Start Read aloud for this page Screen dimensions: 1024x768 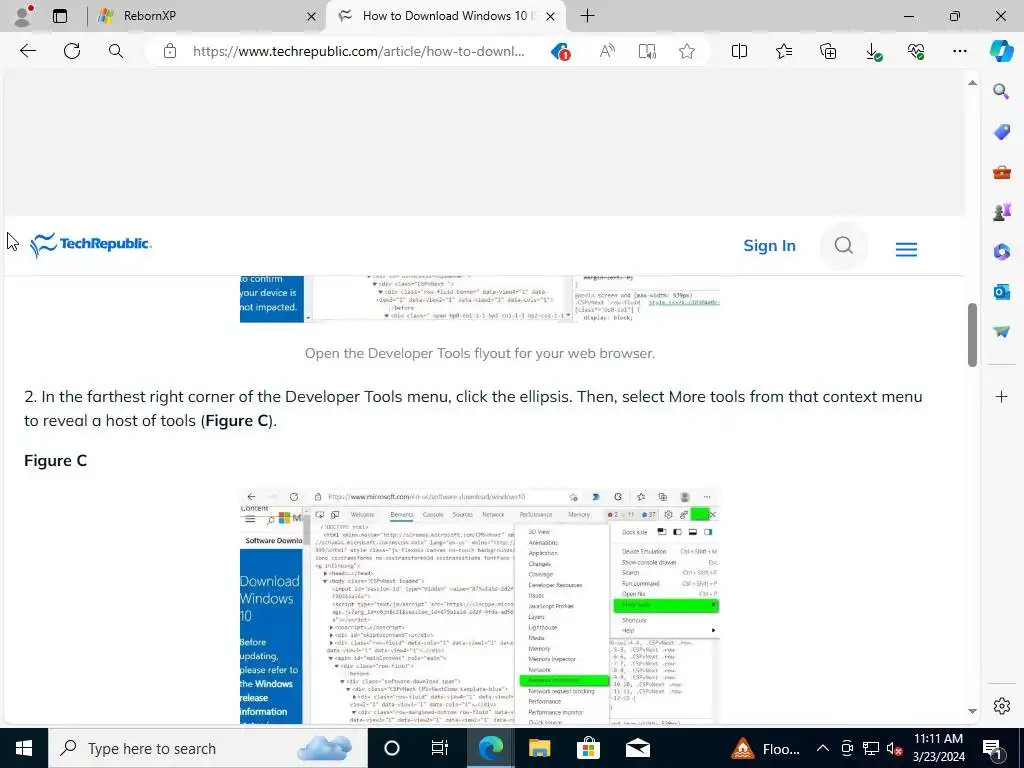pyautogui.click(x=607, y=51)
